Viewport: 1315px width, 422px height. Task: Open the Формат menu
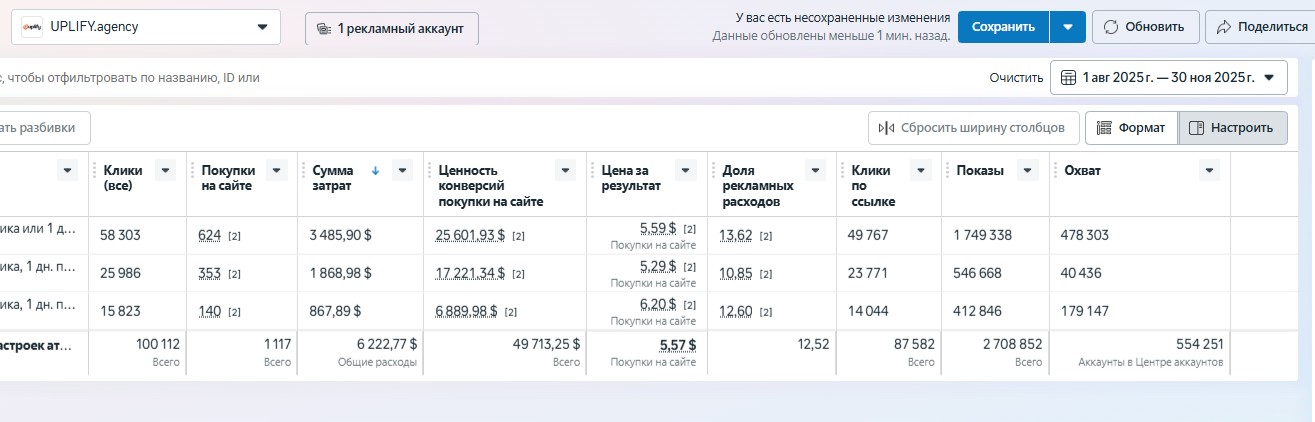tap(1130, 128)
